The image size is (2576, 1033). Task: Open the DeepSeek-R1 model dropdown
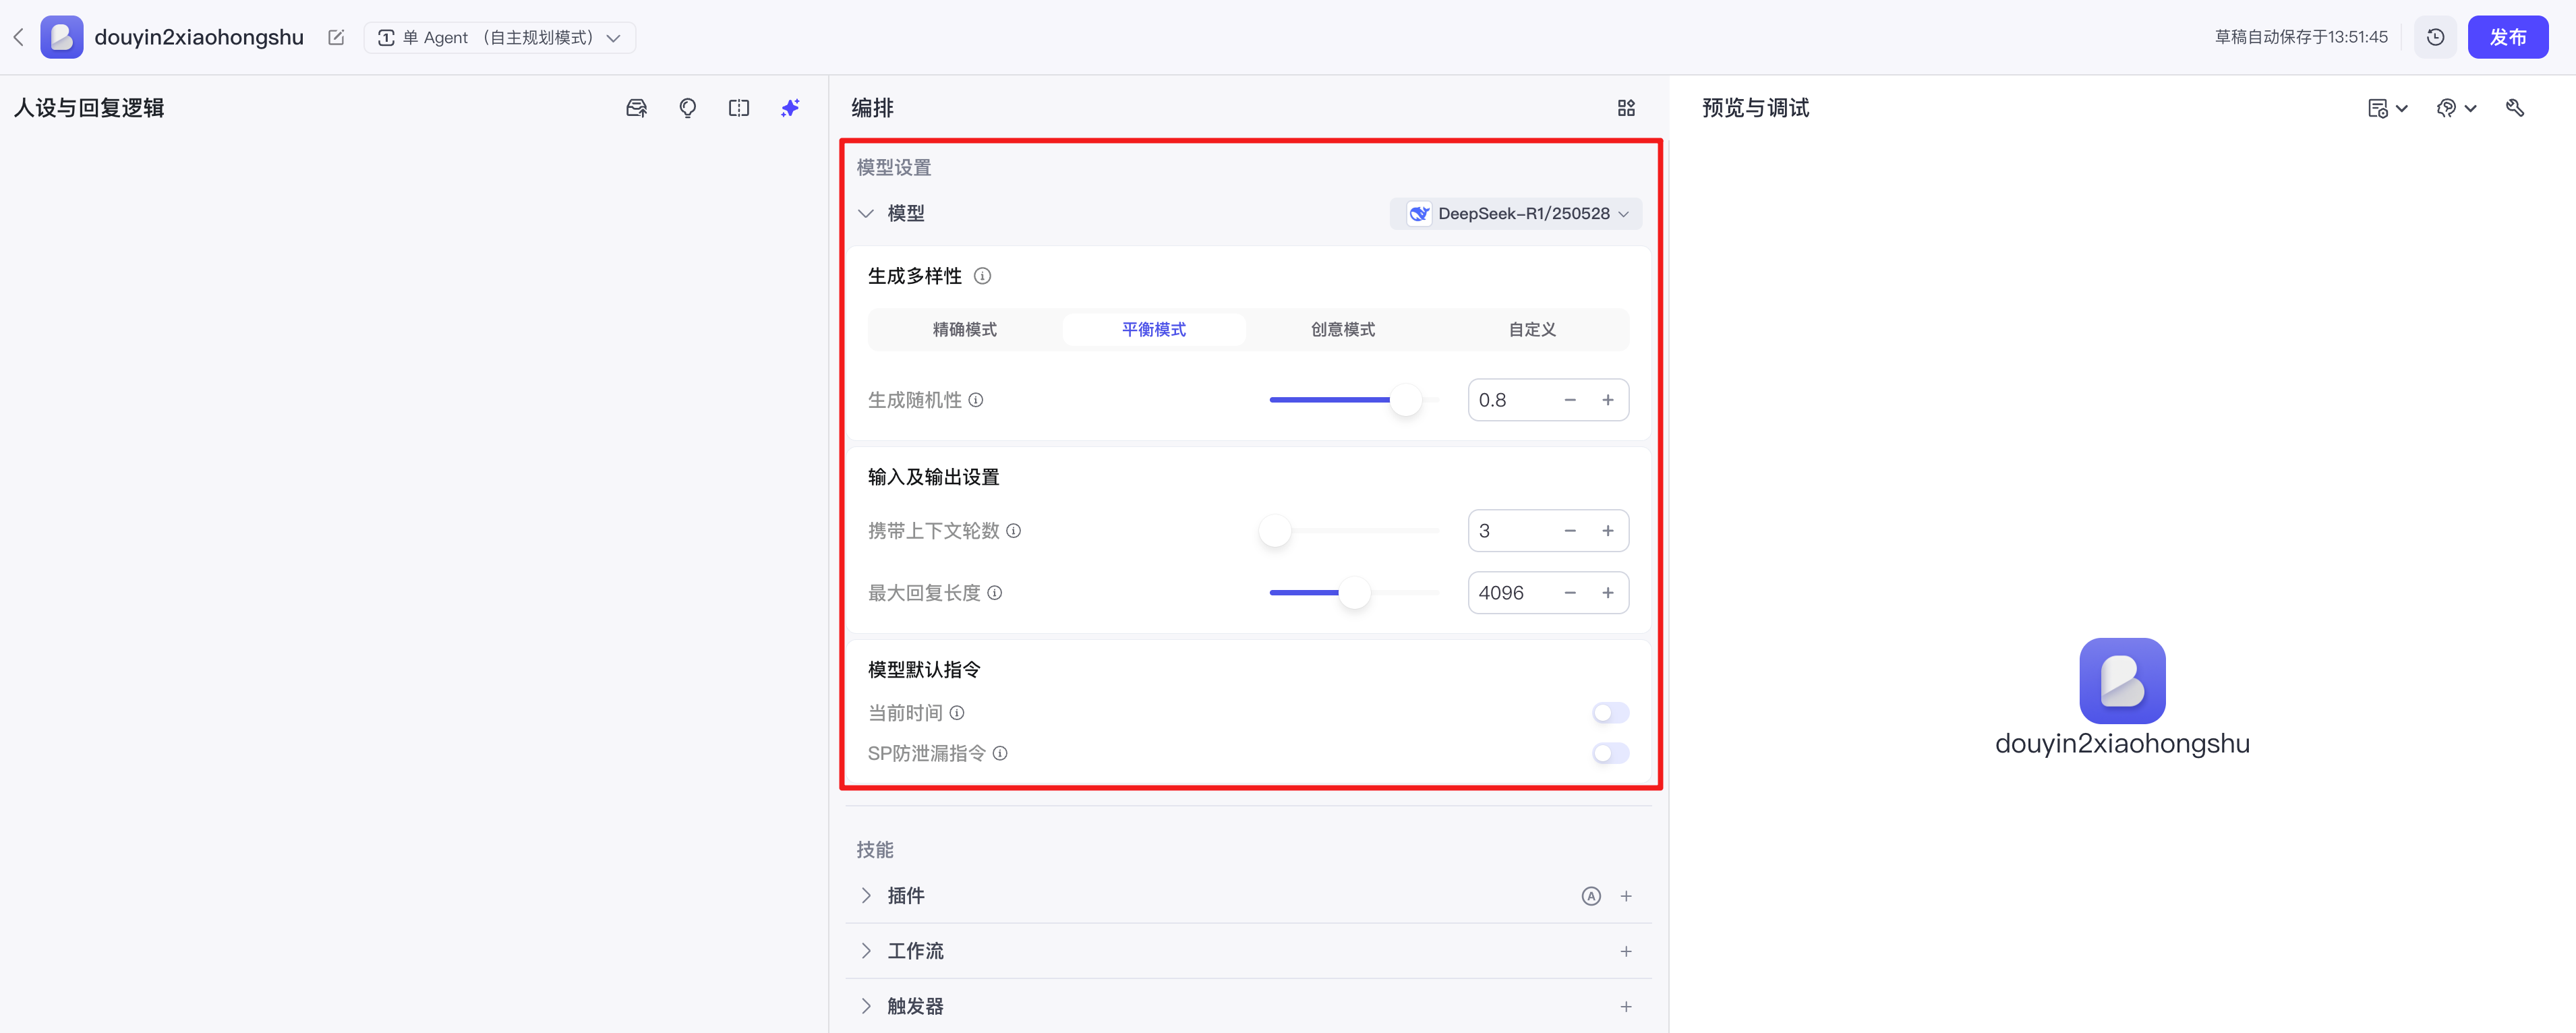(1516, 213)
